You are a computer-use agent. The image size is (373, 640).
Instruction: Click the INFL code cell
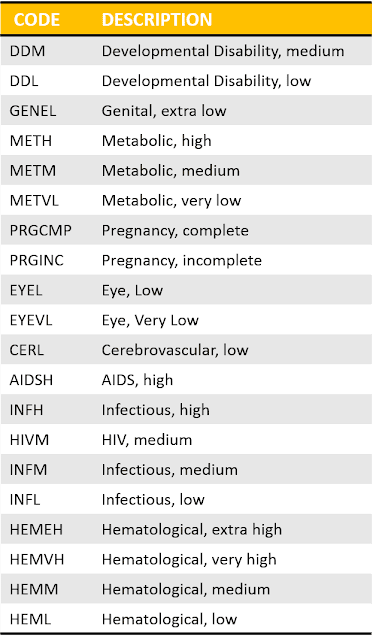[25, 499]
